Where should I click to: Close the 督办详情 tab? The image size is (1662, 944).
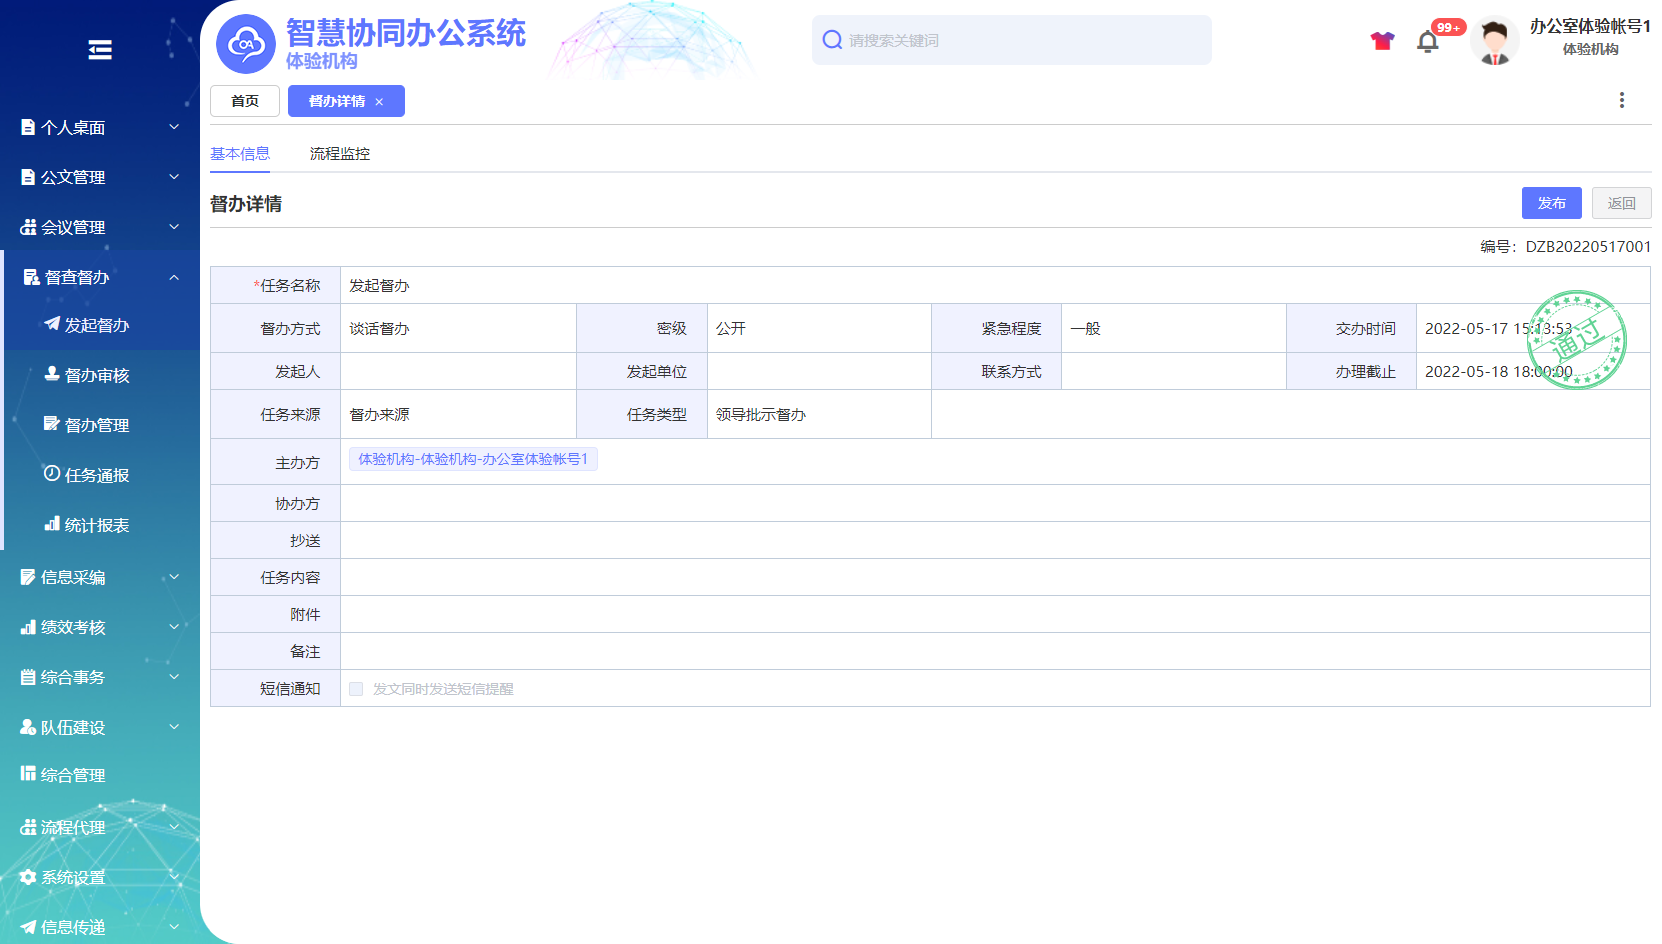(380, 102)
